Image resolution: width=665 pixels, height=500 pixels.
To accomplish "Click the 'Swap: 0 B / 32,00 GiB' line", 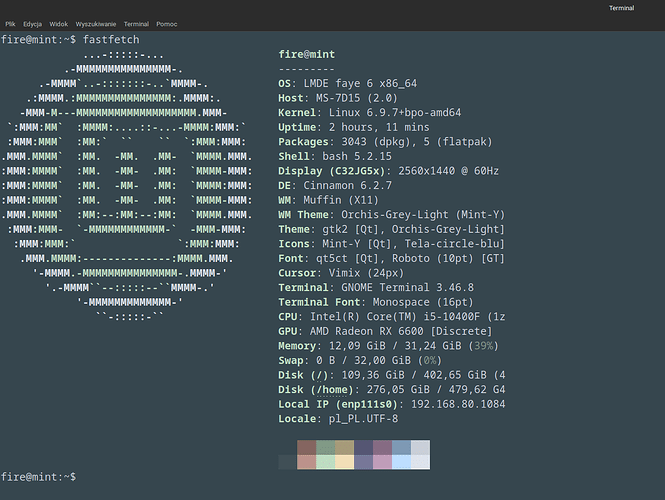I will pos(360,360).
